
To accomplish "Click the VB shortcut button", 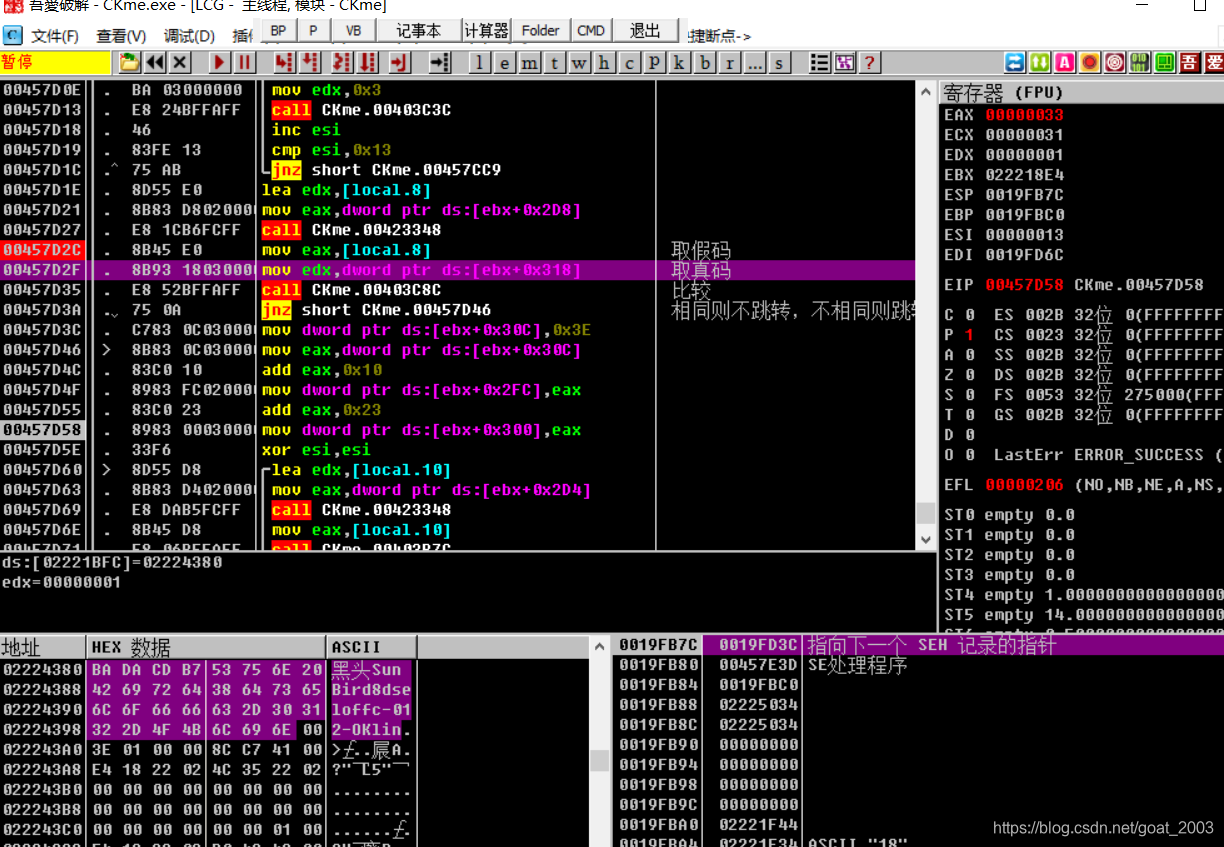I will click(x=354, y=31).
